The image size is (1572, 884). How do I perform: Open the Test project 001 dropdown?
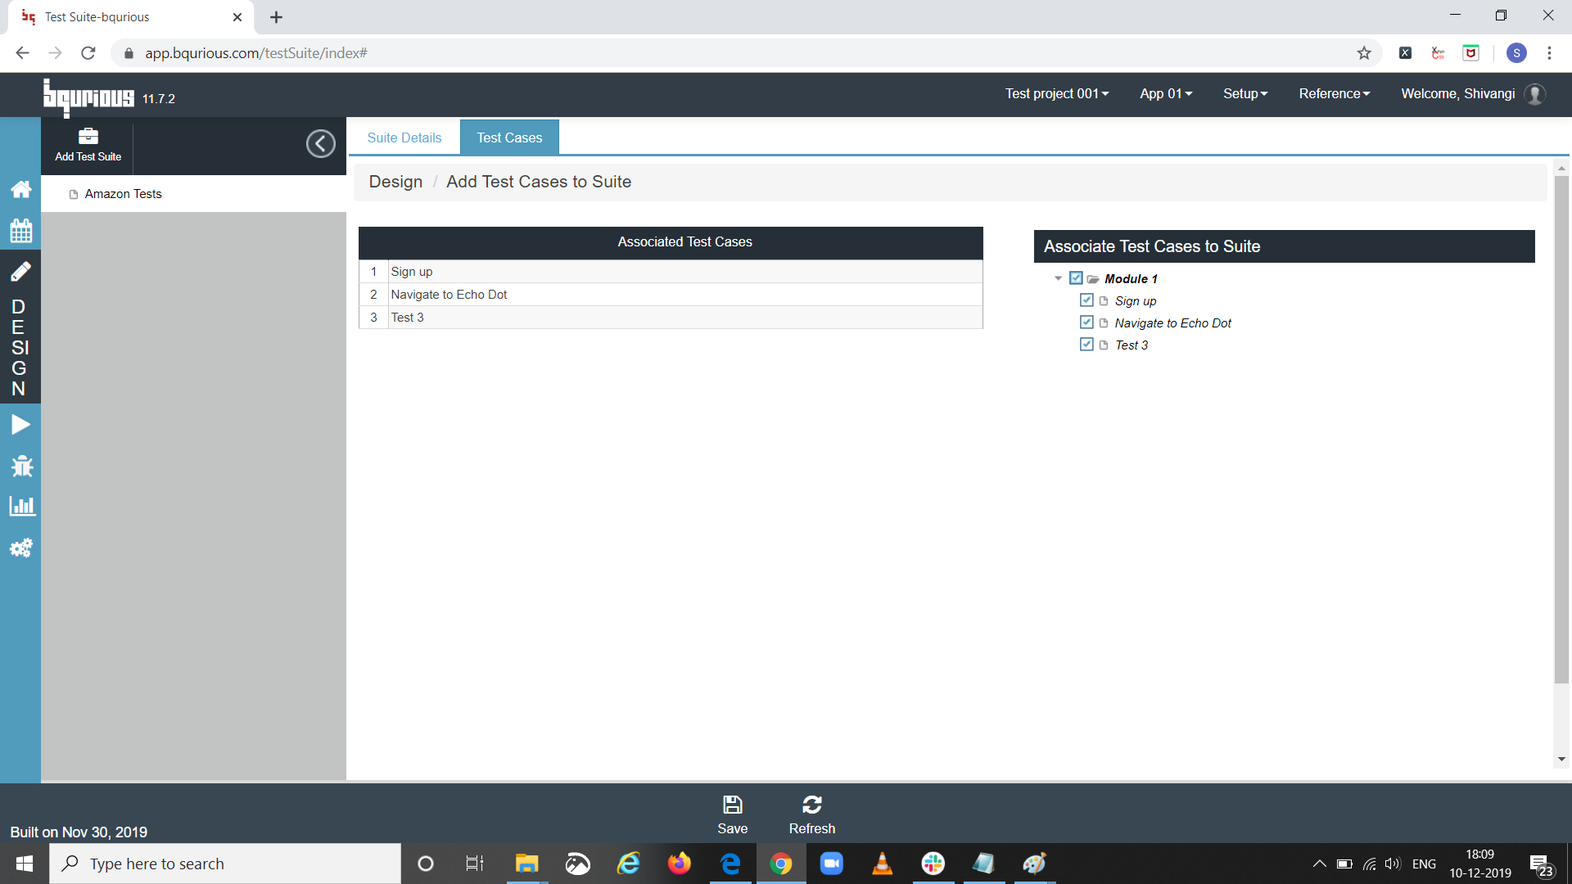[x=1057, y=94]
